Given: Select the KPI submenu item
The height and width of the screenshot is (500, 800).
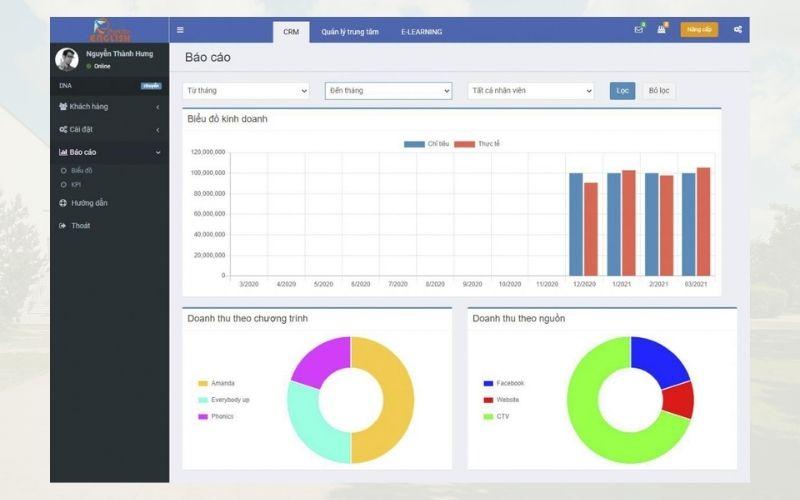Looking at the screenshot, I should pos(76,185).
